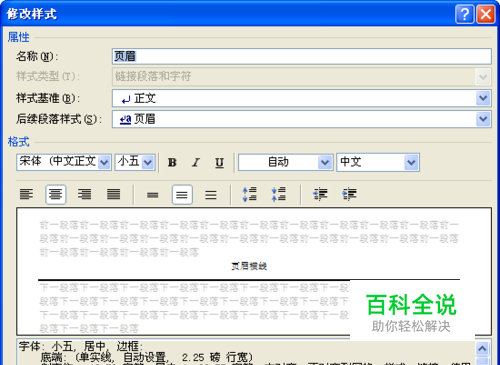This screenshot has width=500, height=365.
Task: Apply justified alignment
Action: coord(113,194)
